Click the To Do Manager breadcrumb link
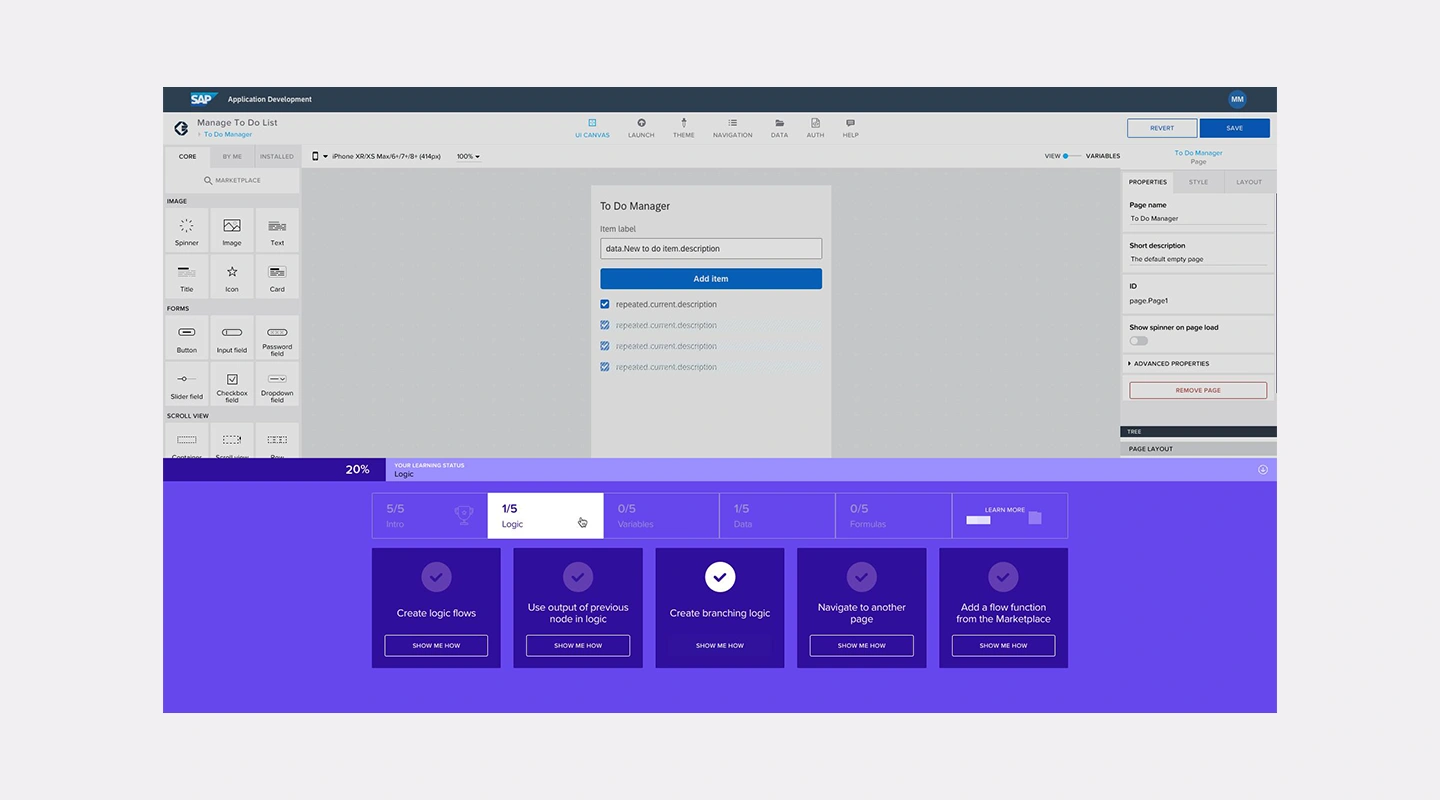This screenshot has height=800, width=1440. 228,134
